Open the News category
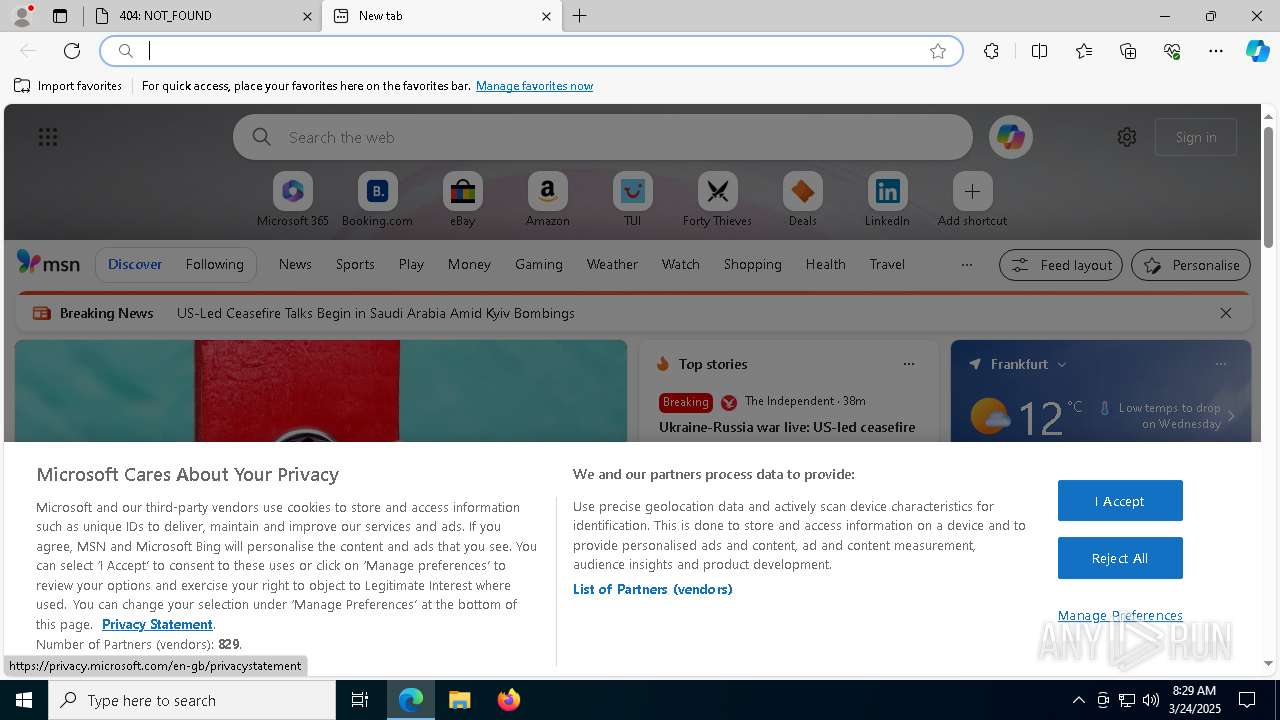This screenshot has height=720, width=1280. tap(295, 264)
